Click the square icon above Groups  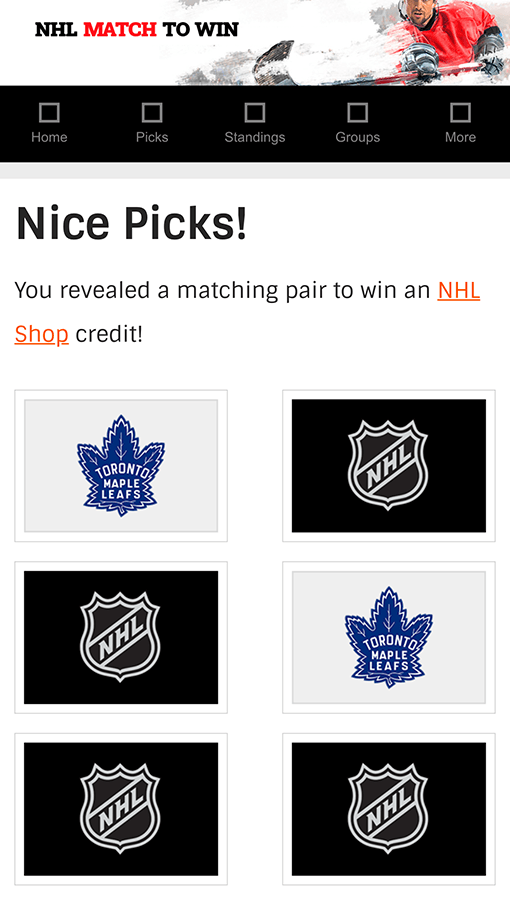coord(357,112)
